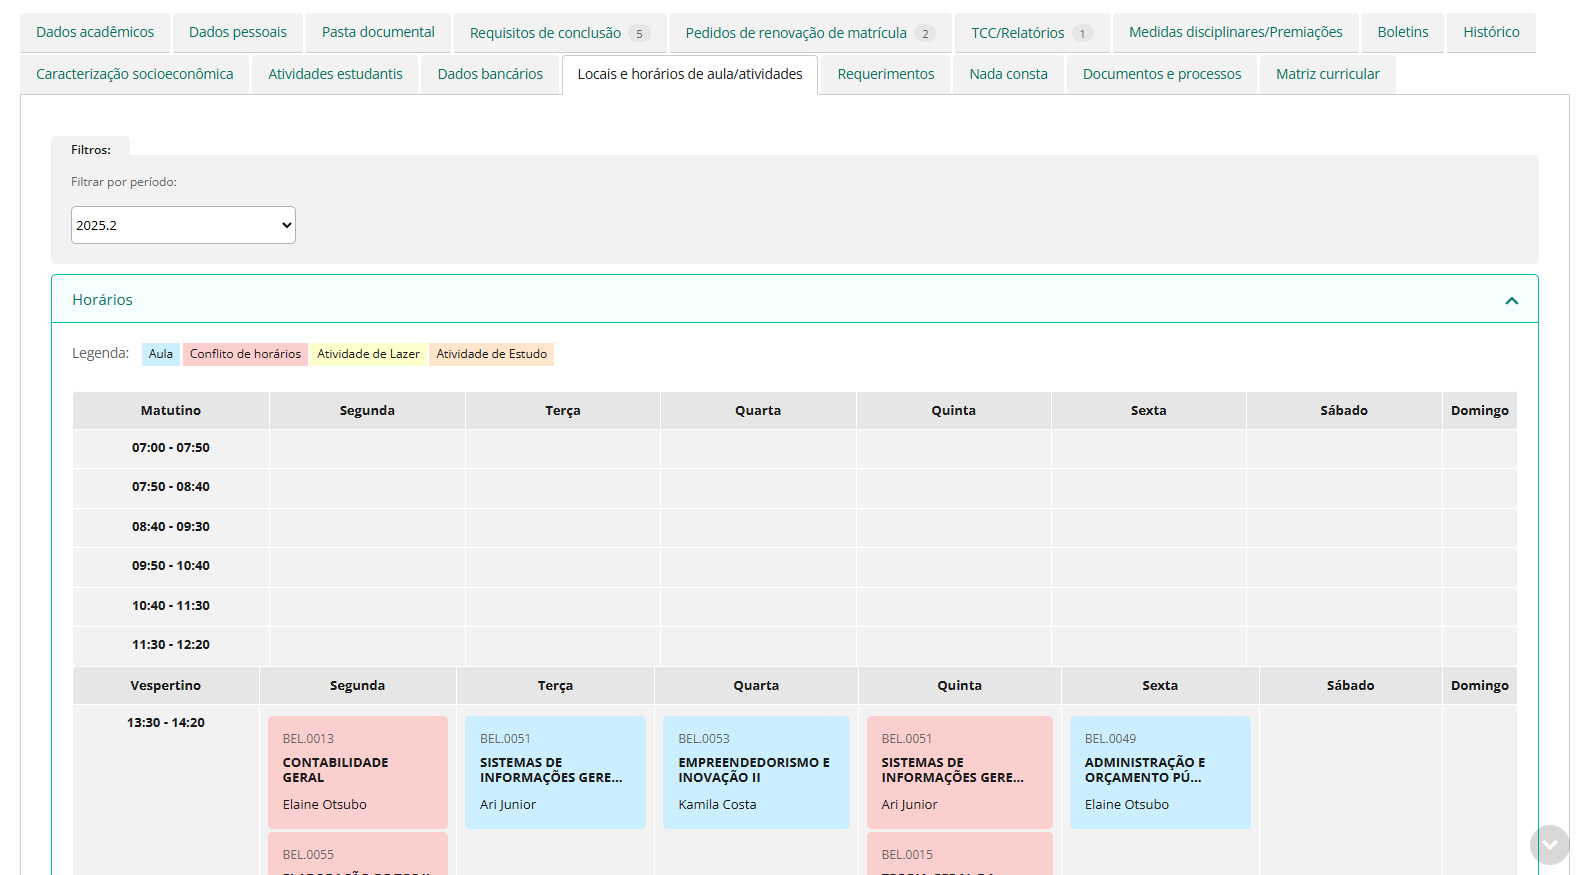Switch to the Dados acadêmicos tab

tap(95, 33)
